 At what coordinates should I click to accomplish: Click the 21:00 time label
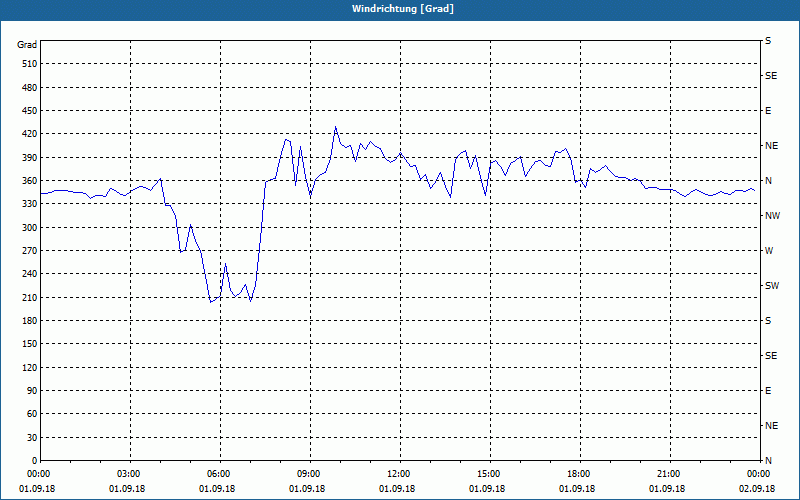[669, 474]
